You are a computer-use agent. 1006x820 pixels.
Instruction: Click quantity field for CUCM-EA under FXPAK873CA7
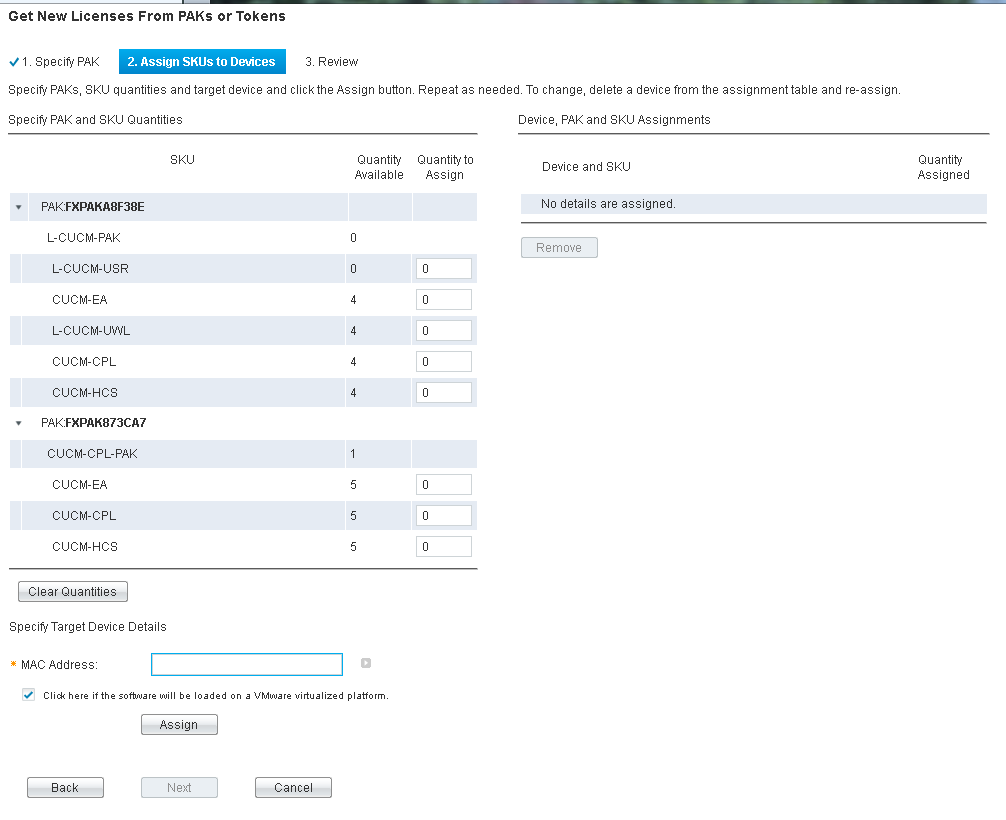pyautogui.click(x=443, y=484)
